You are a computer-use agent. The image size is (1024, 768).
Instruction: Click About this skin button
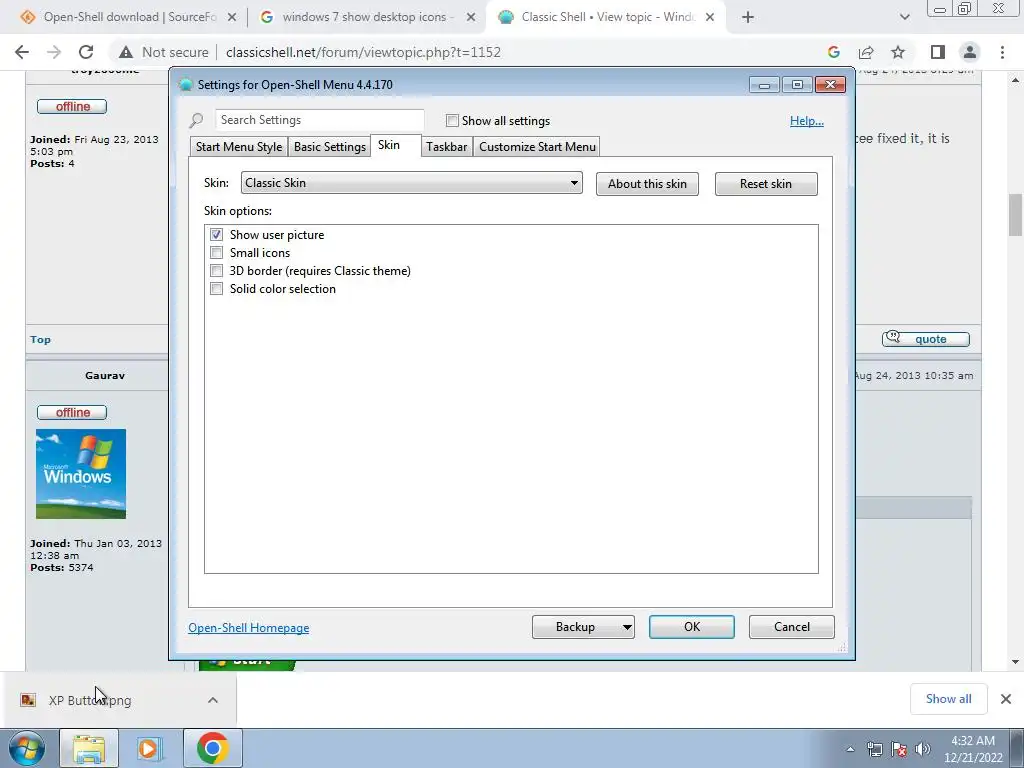tap(647, 184)
